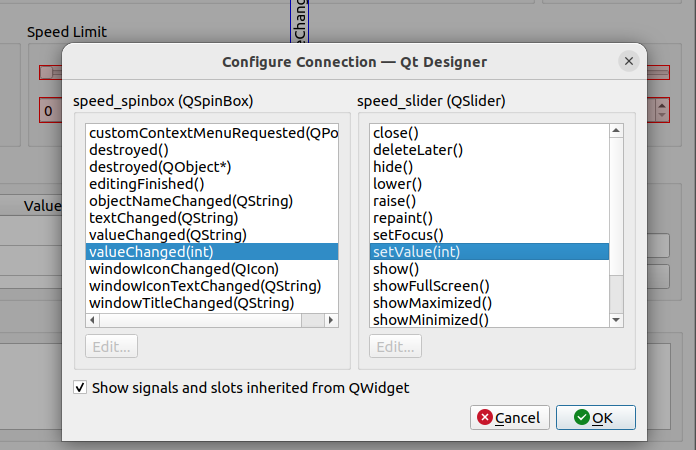Select repaint() slot
This screenshot has width=696, height=450.
[x=490, y=218]
